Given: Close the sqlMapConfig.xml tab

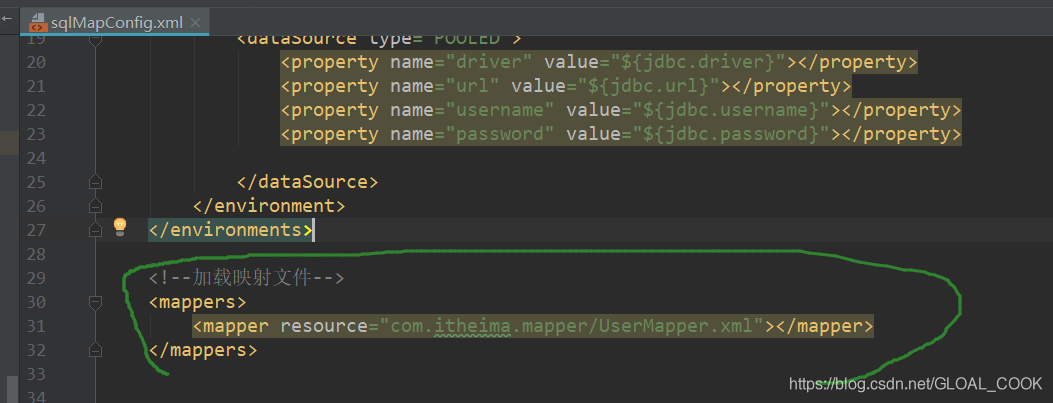Looking at the screenshot, I should point(195,24).
